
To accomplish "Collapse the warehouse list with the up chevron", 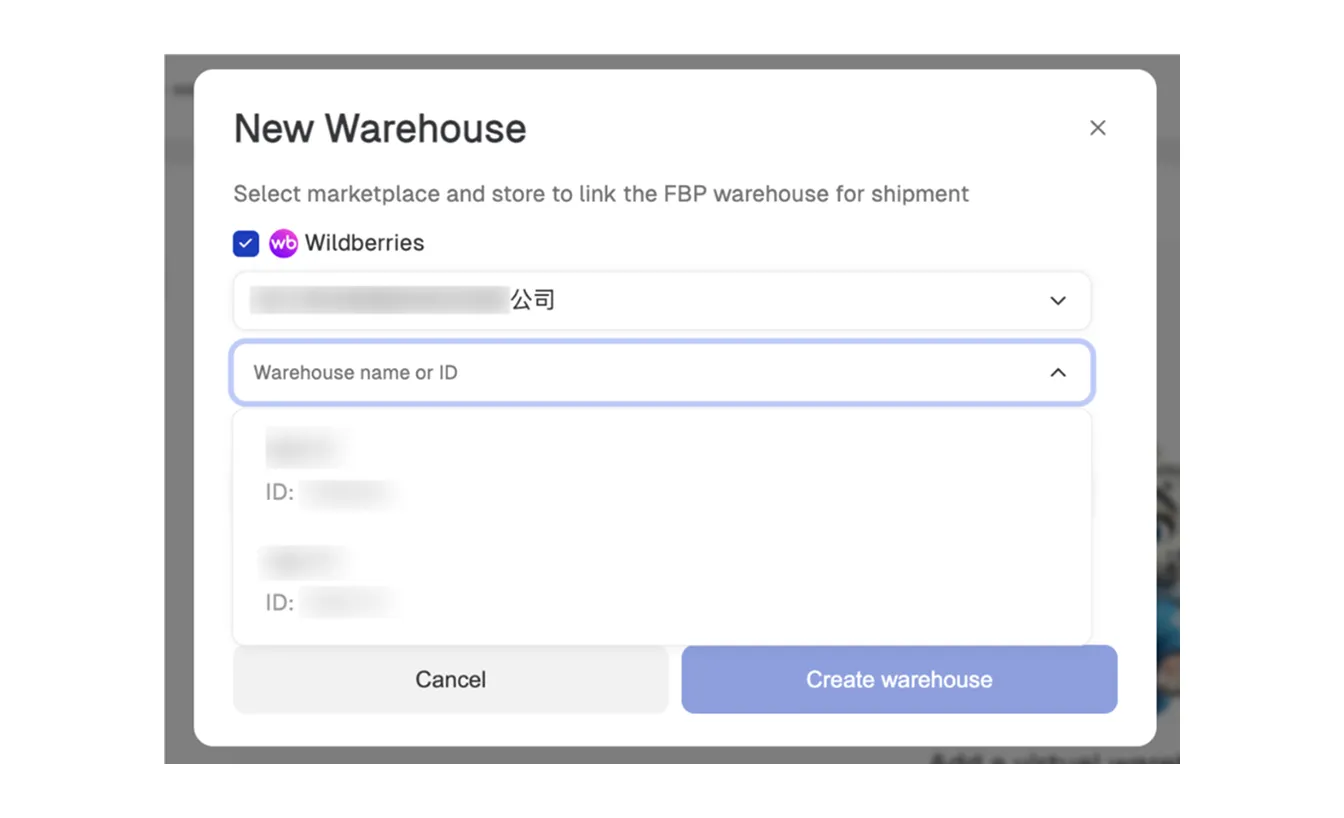I will pos(1058,372).
